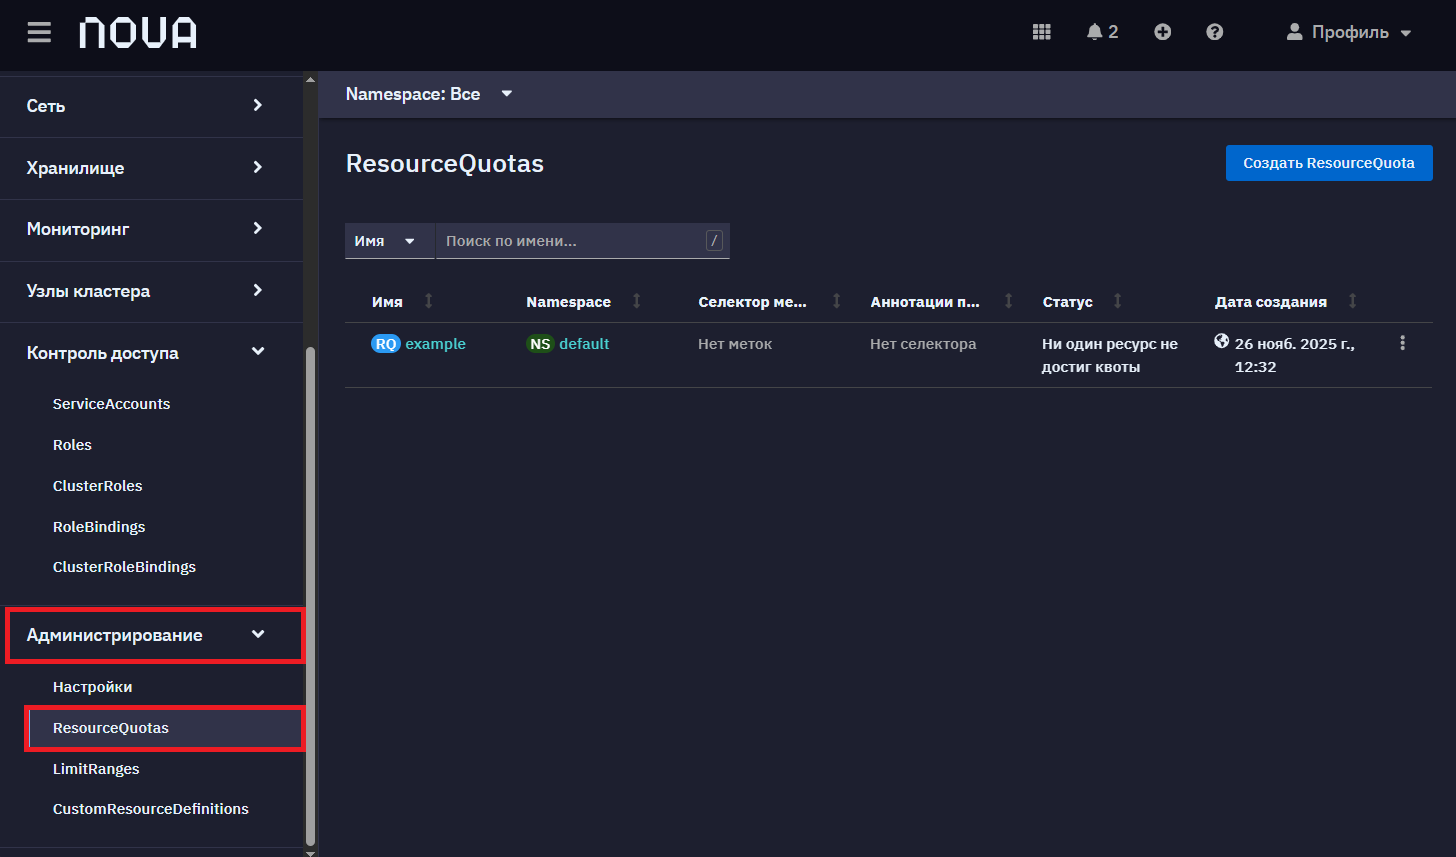
Task: Expand the Хранилище sidebar section
Action: tap(151, 168)
